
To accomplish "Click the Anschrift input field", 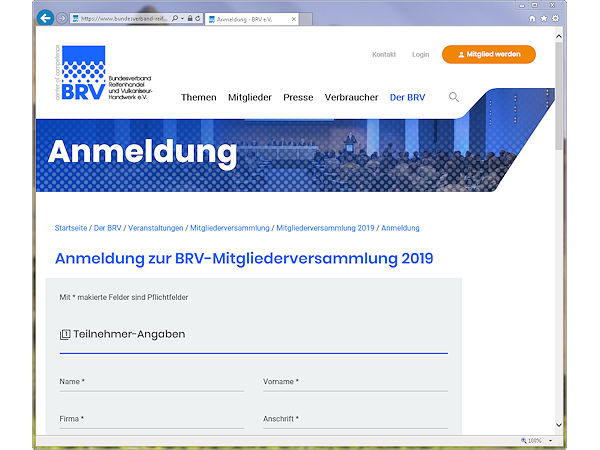I will click(355, 419).
